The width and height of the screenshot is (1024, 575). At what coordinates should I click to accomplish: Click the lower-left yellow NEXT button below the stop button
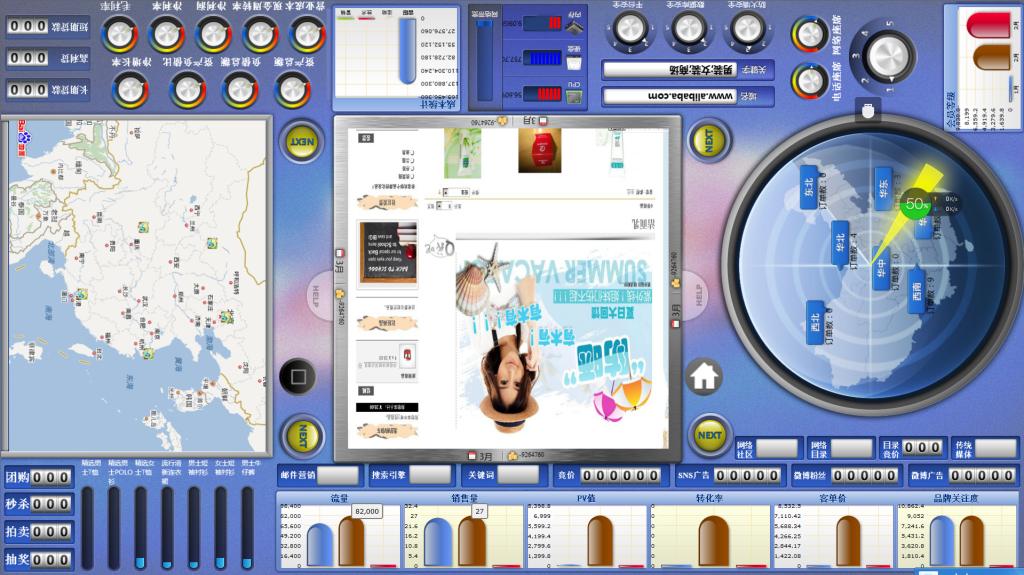(302, 436)
